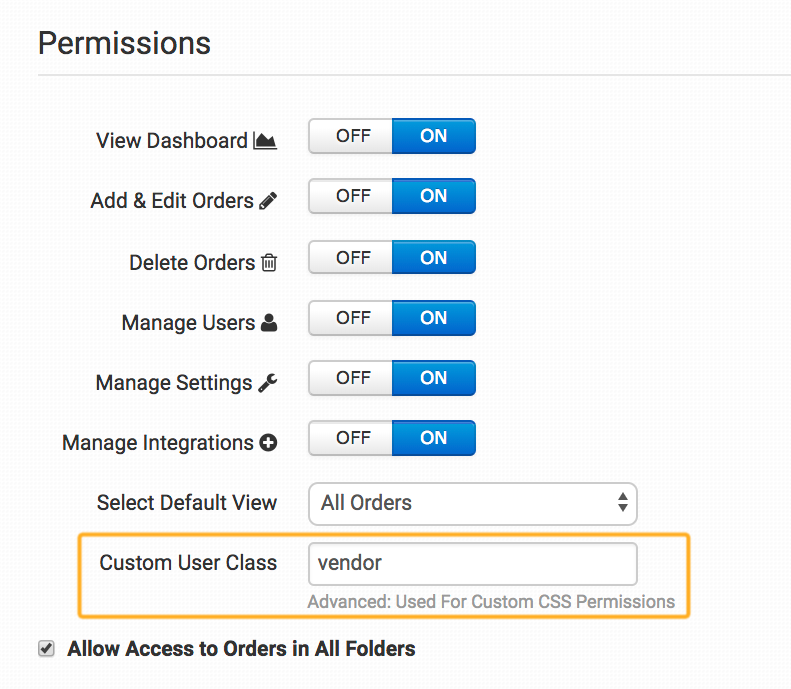Disable the Delete Orders permission
This screenshot has height=689, width=791.
(352, 258)
